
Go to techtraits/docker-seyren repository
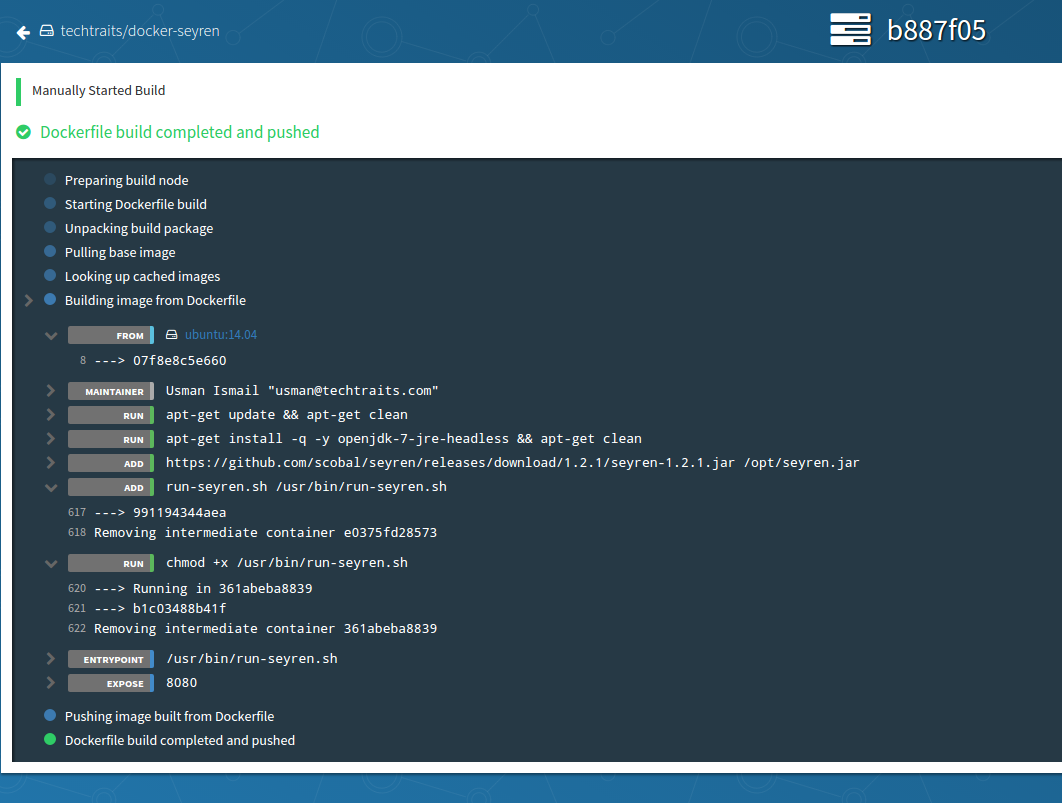tap(139, 31)
